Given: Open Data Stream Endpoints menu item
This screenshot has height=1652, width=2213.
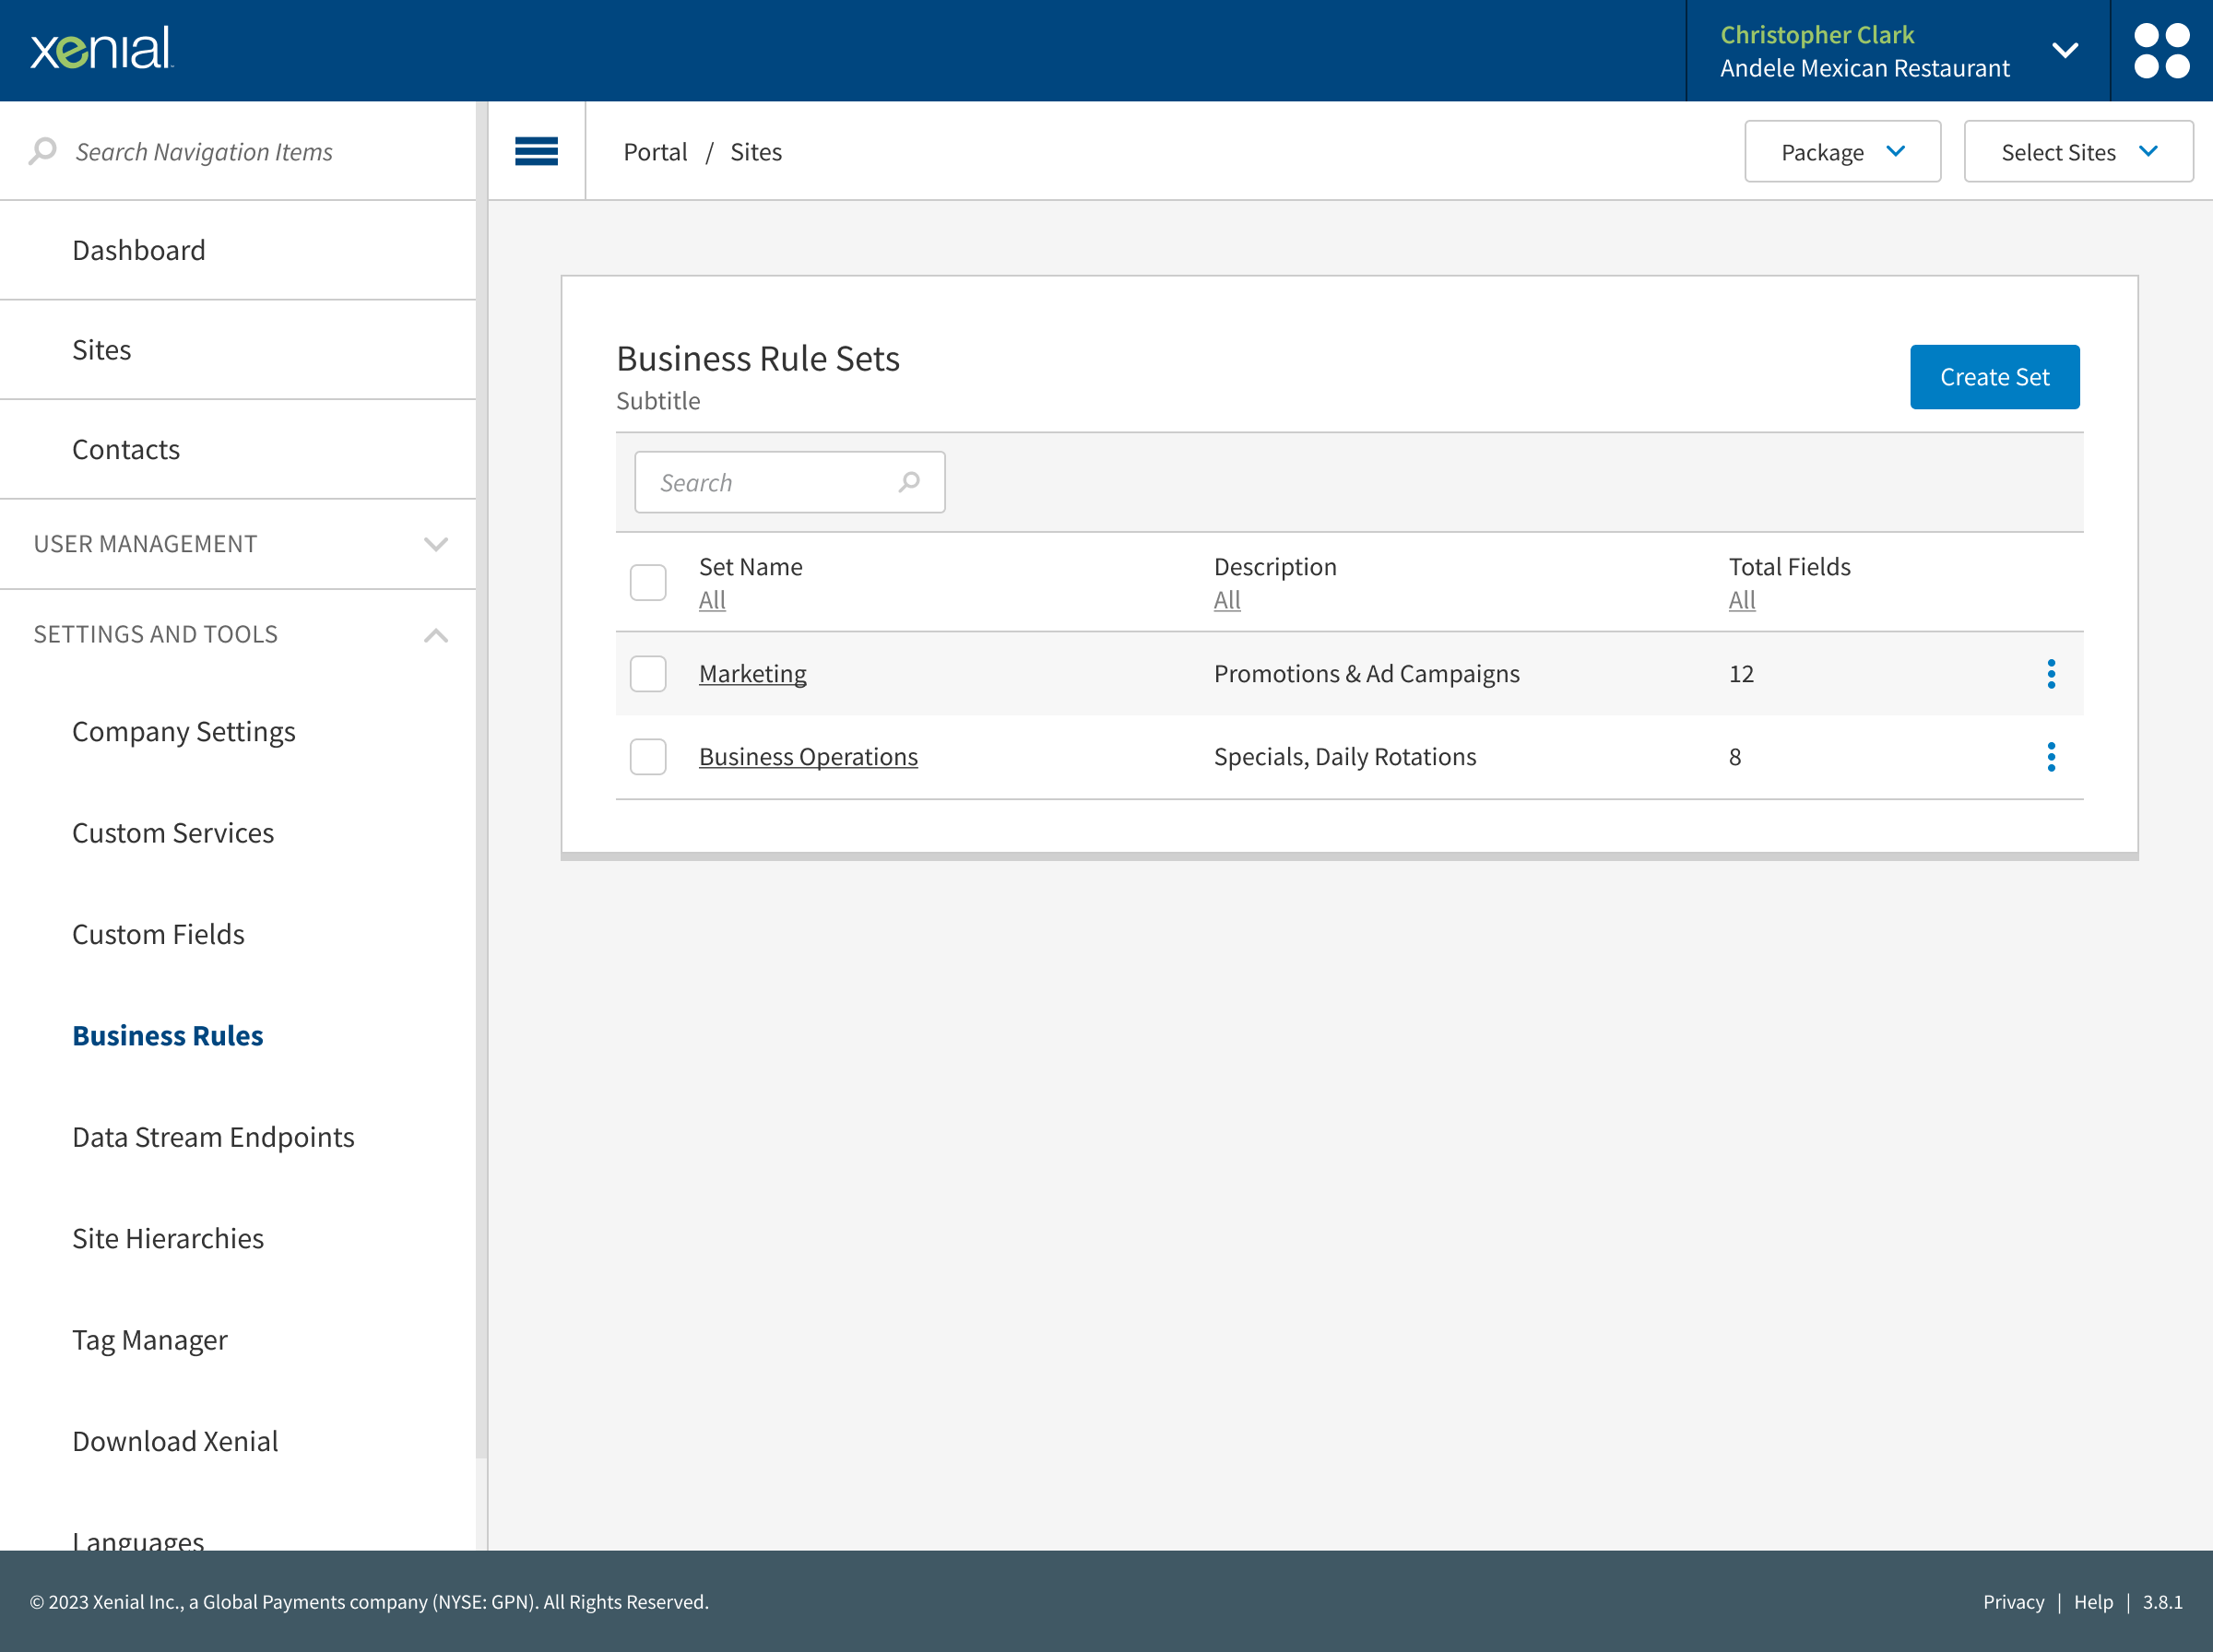Looking at the screenshot, I should (x=213, y=1137).
